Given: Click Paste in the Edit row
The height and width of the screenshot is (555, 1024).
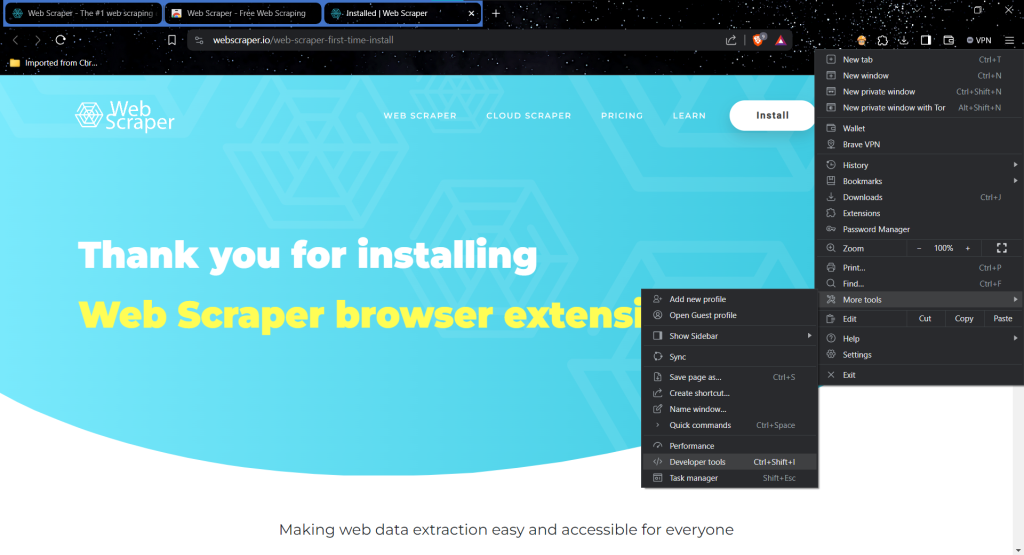Looking at the screenshot, I should click(x=1002, y=319).
